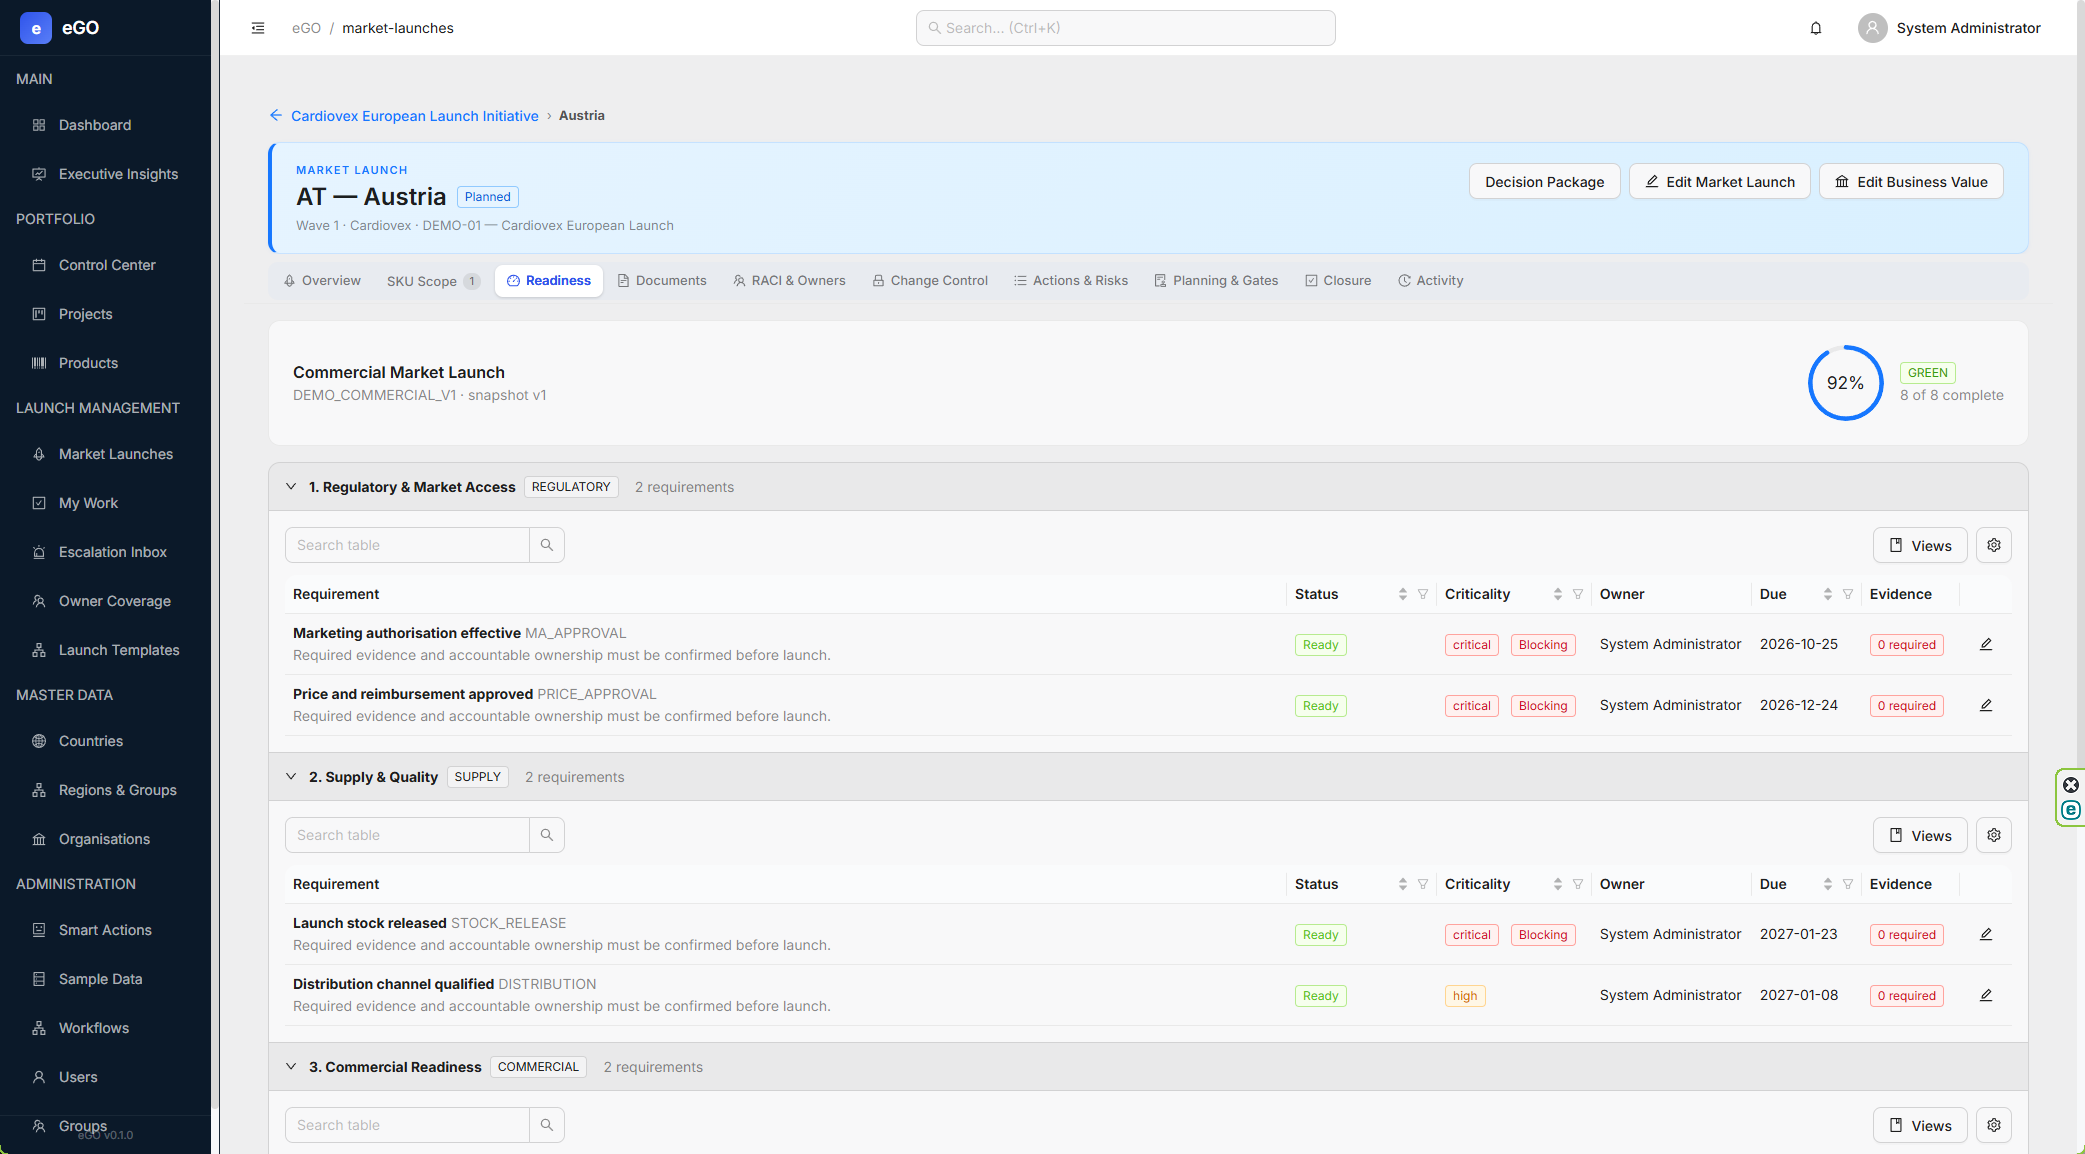Switch to the Overview tab

pyautogui.click(x=322, y=281)
